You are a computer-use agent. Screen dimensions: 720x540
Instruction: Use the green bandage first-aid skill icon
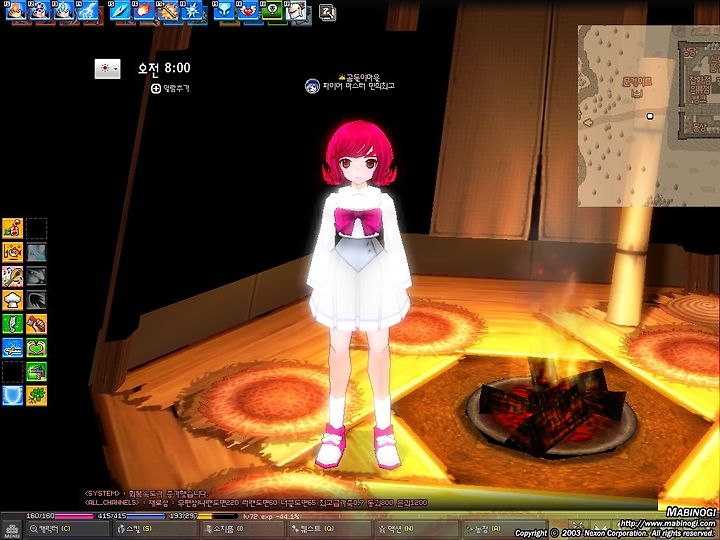12,324
